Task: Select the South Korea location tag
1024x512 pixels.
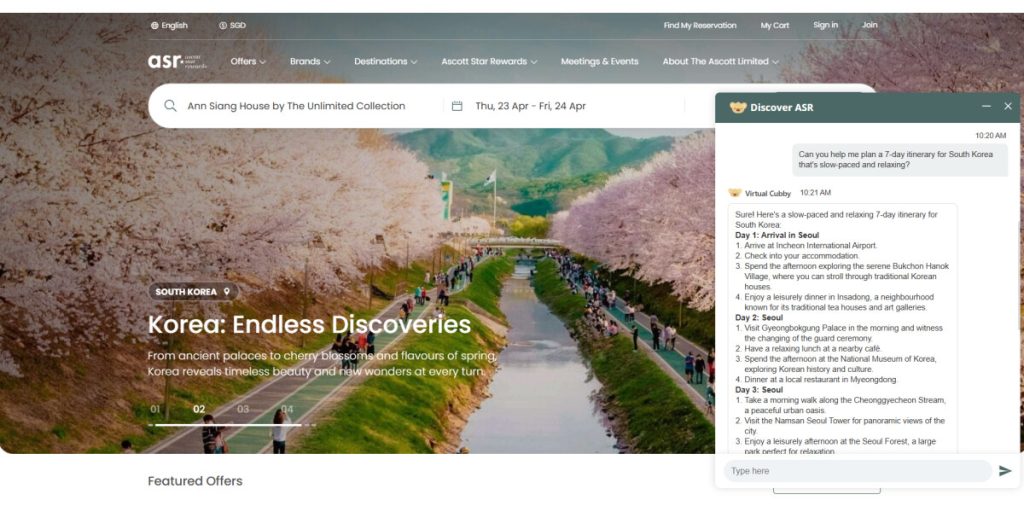Action: tap(194, 292)
